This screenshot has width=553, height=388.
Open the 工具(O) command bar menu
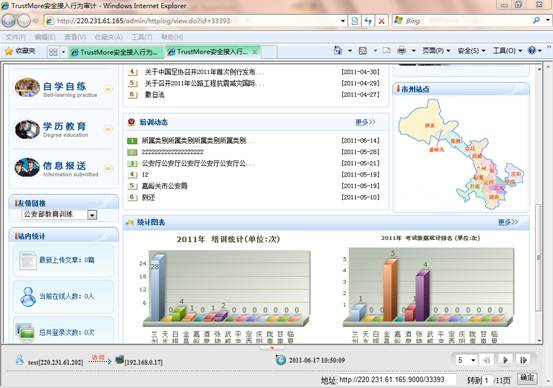point(507,51)
